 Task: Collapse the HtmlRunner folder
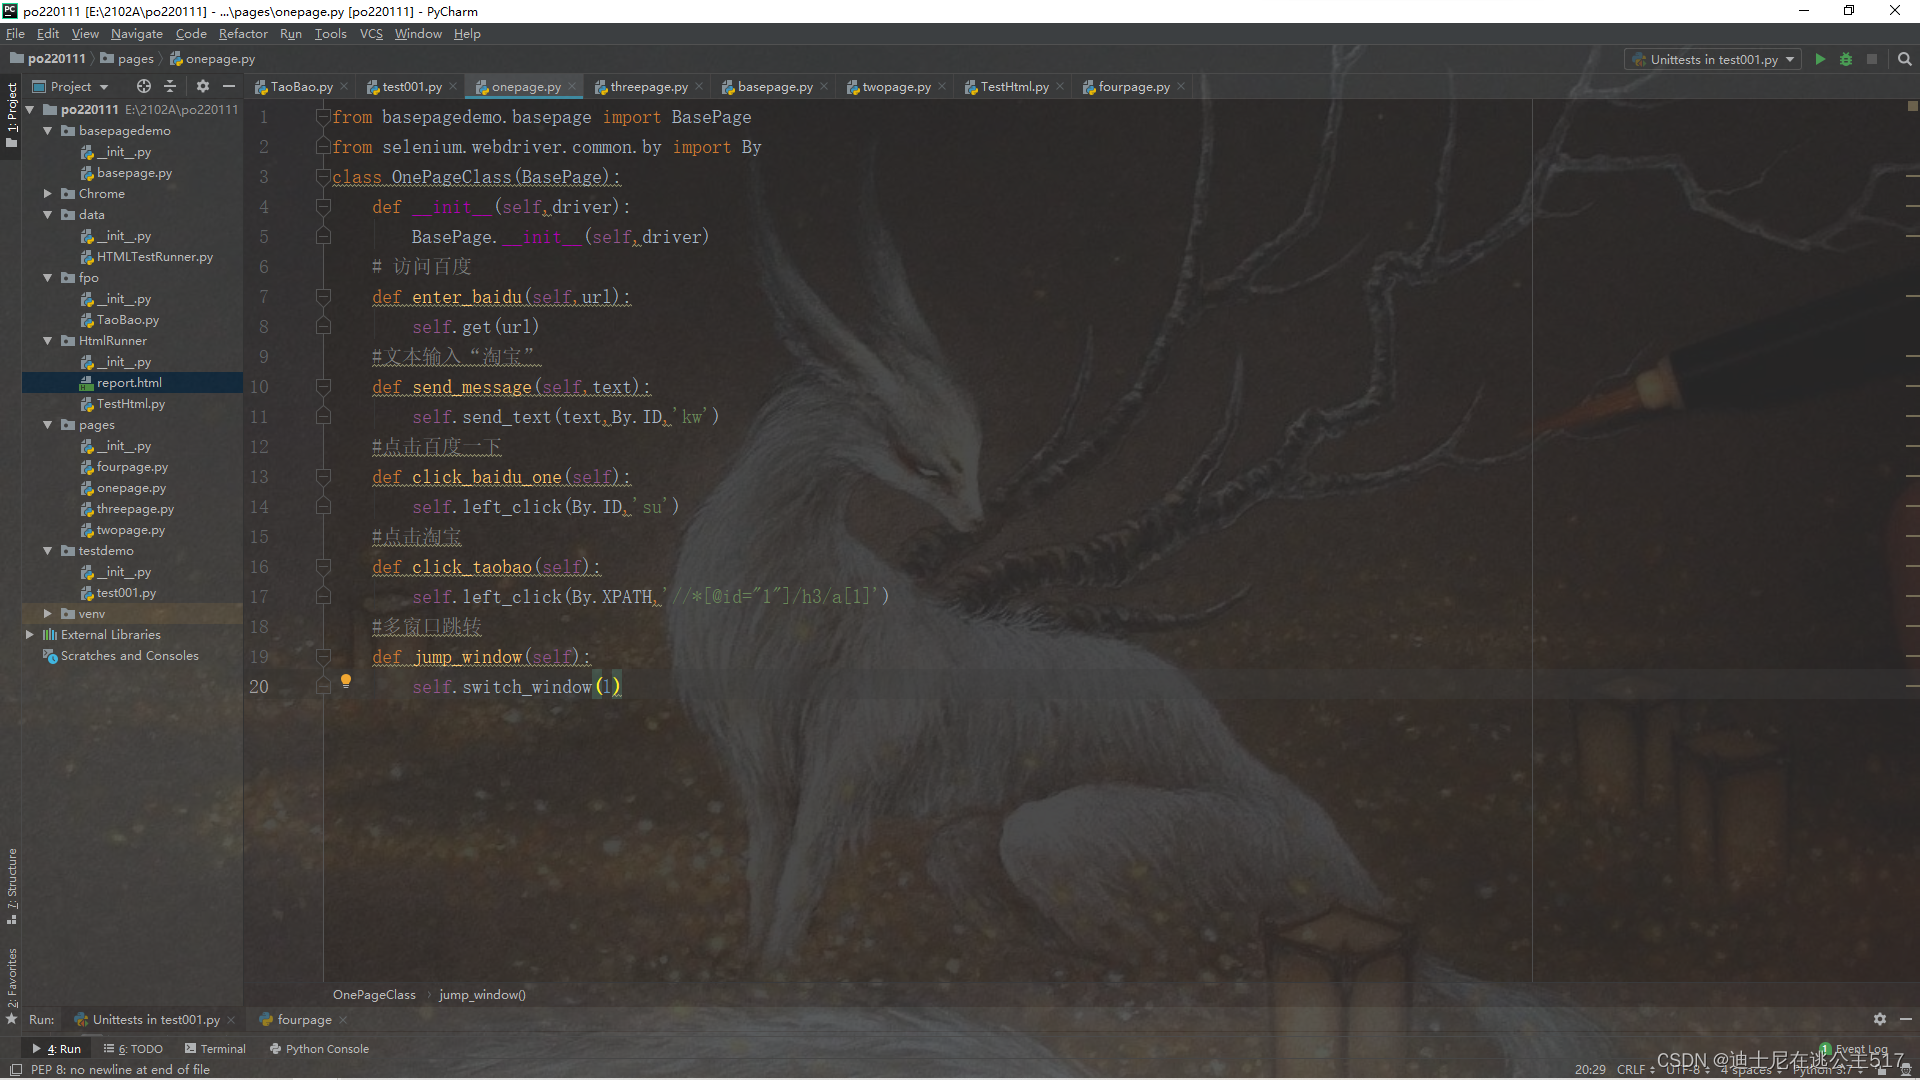[x=47, y=341]
